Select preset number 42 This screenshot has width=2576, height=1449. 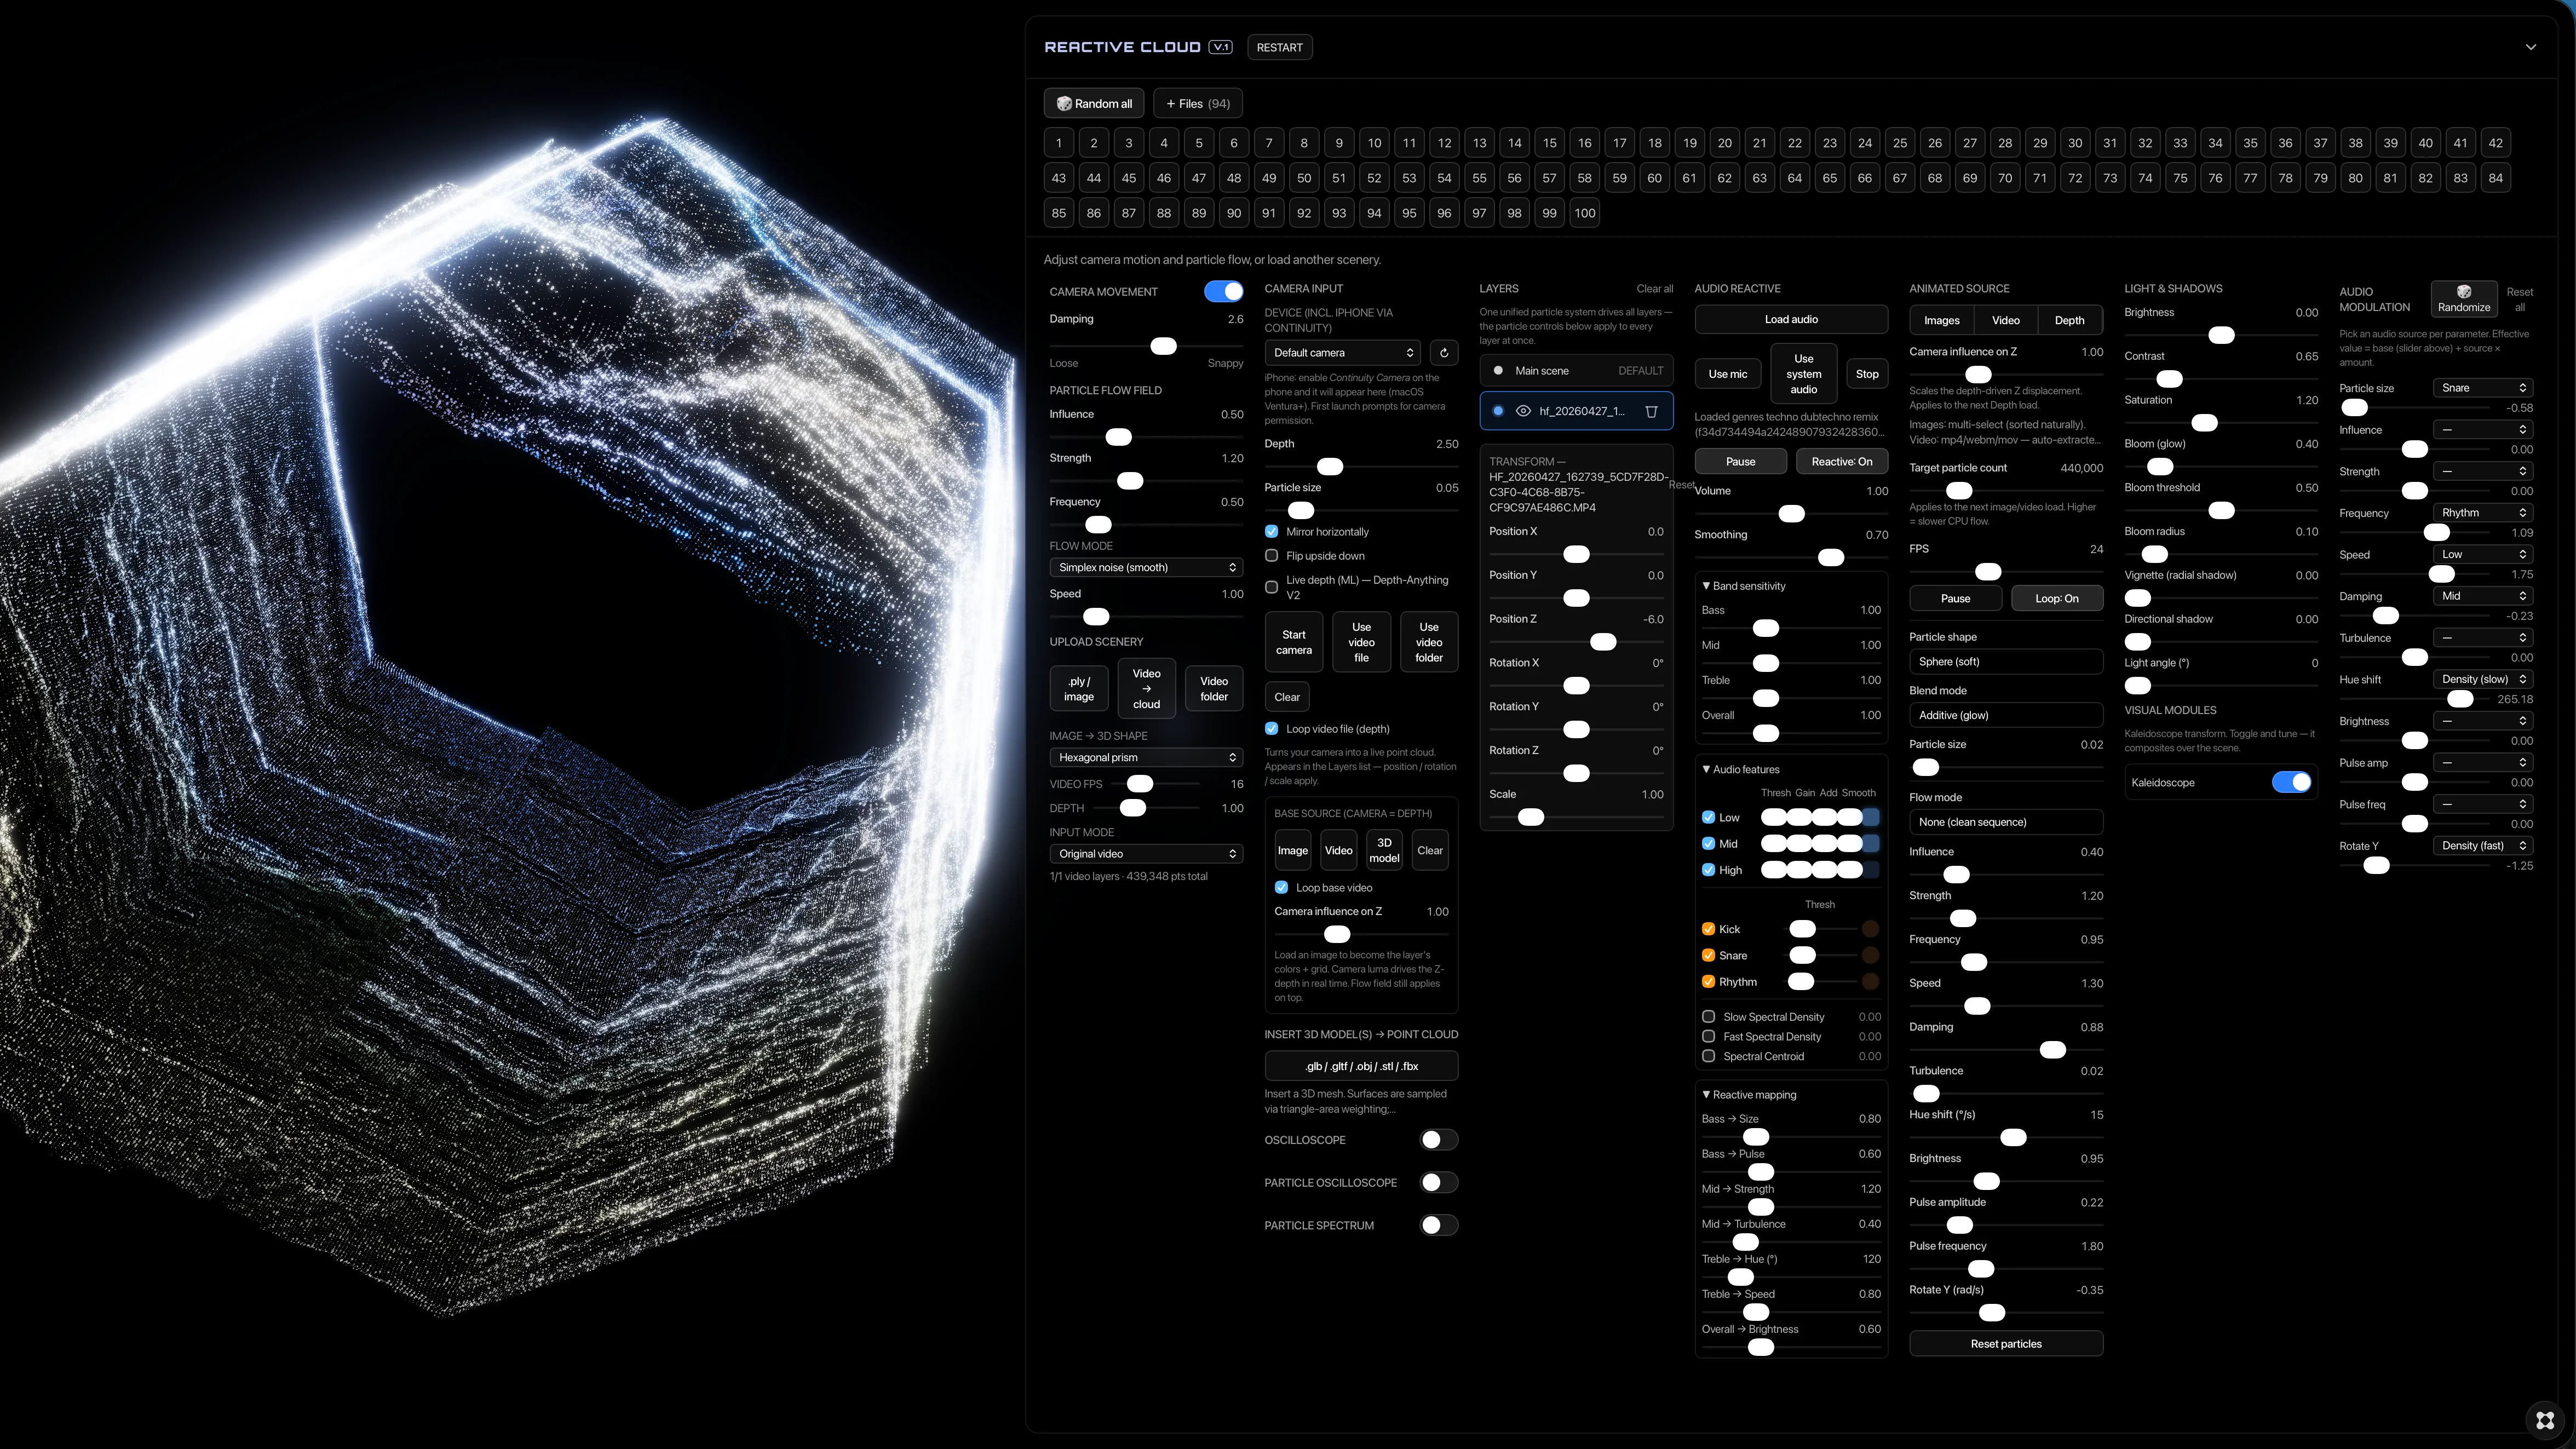pyautogui.click(x=2495, y=143)
